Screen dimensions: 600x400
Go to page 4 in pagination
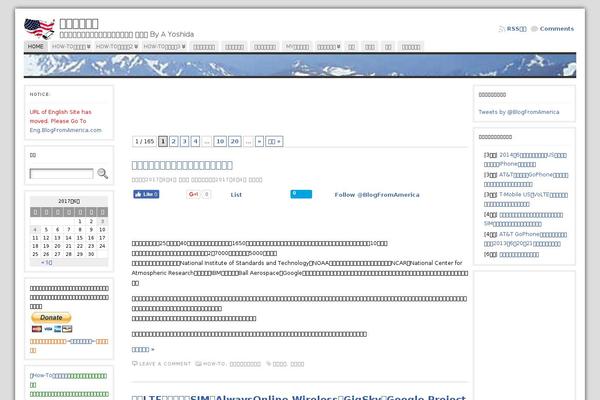[195, 141]
